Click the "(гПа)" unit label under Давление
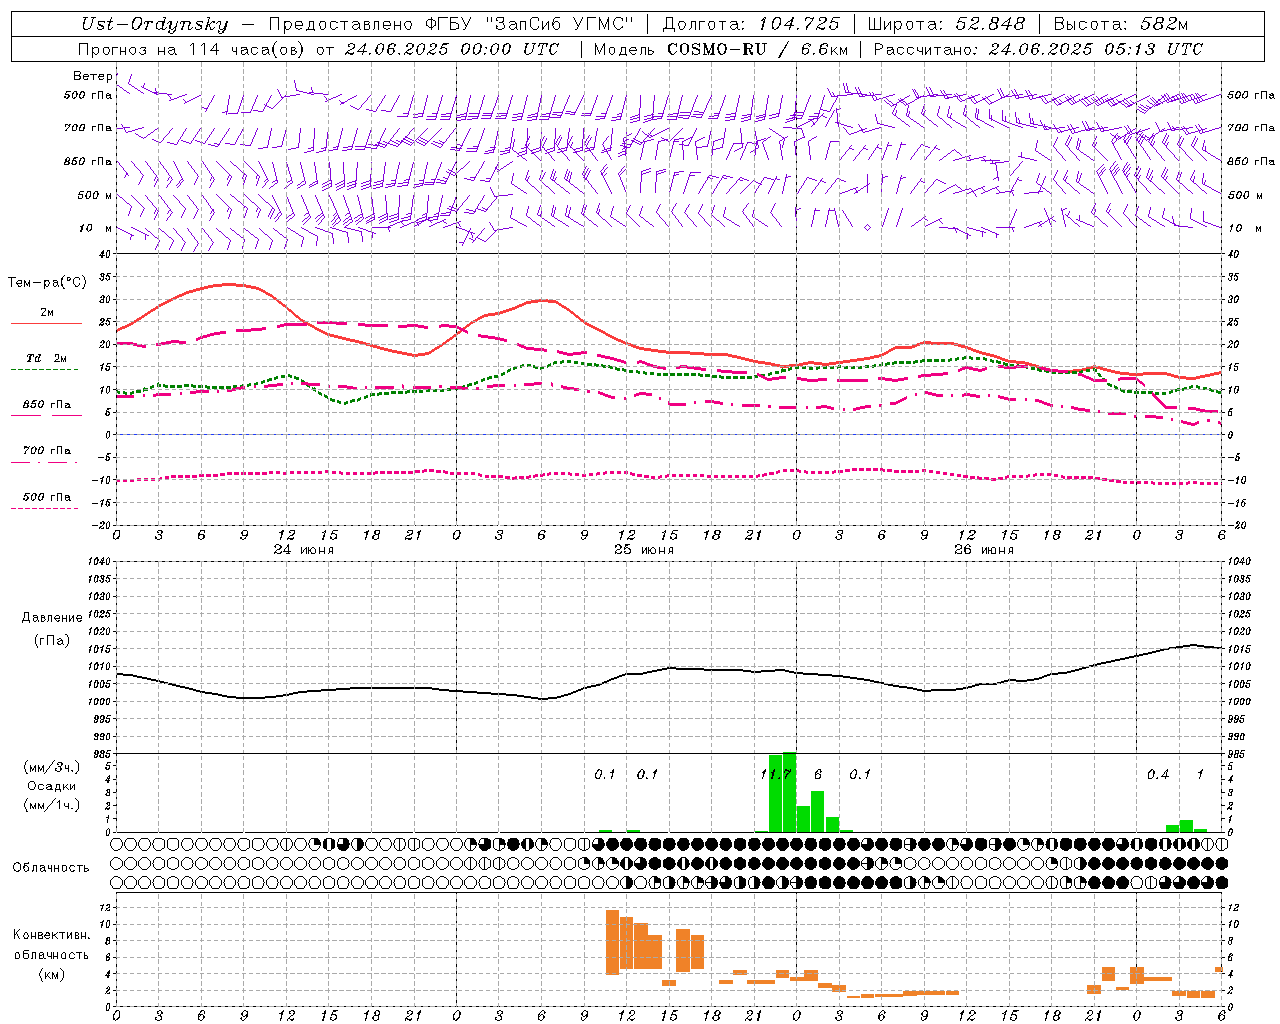Viewport: 1280px width, 1024px height. [x=50, y=640]
